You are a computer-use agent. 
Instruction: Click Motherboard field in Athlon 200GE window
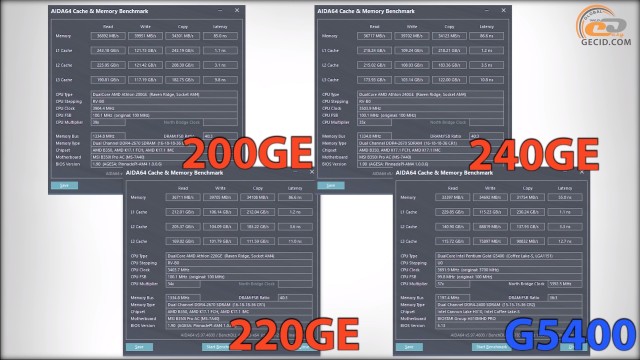click(x=164, y=157)
